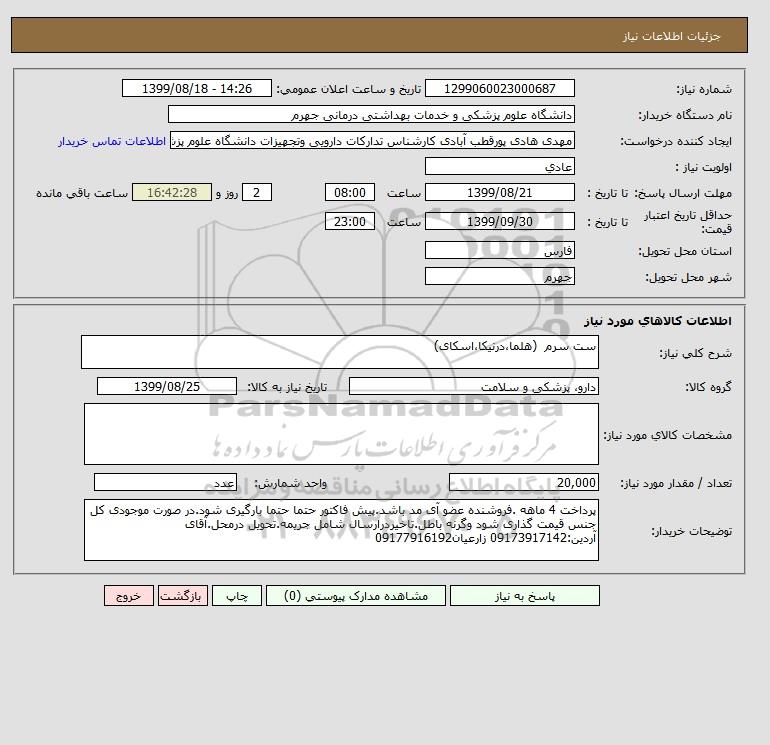Click the شماره نیاز label
This screenshot has height=745, width=770.
tap(704, 89)
